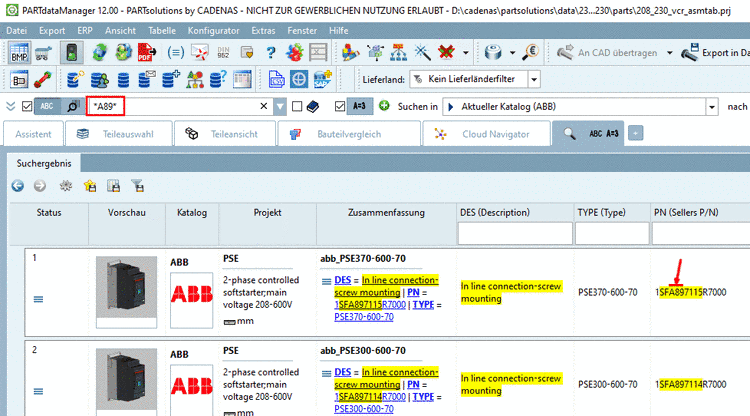Open the Konfigurator menu
Image resolution: width=750 pixels, height=416 pixels.
click(213, 31)
